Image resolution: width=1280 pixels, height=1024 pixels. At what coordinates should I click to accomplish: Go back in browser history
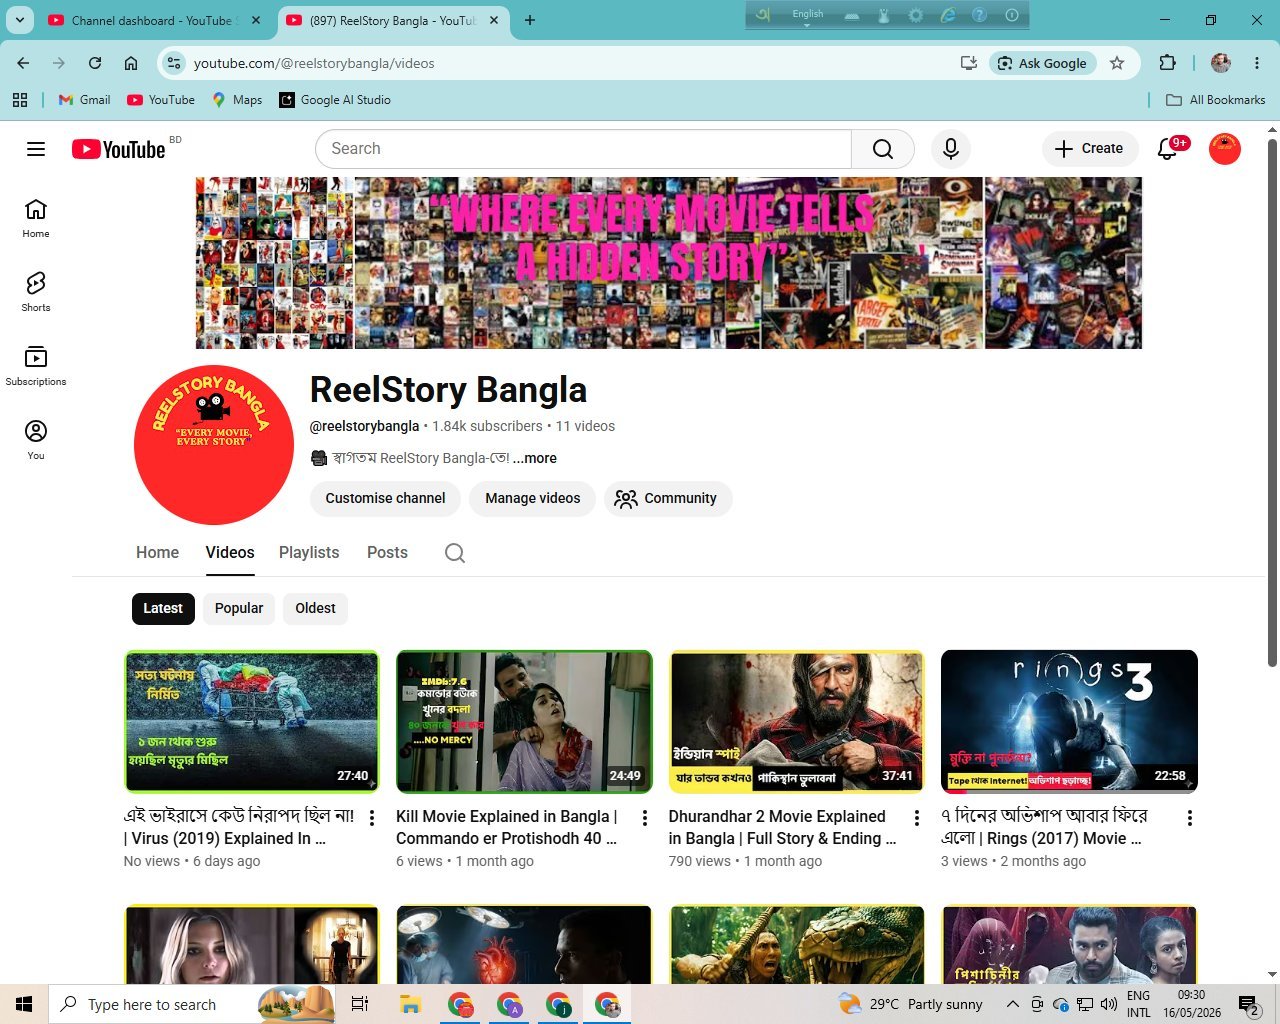pyautogui.click(x=23, y=63)
